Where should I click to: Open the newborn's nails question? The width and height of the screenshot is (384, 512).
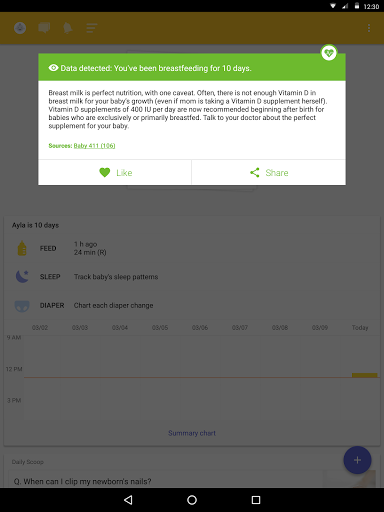coord(82,481)
